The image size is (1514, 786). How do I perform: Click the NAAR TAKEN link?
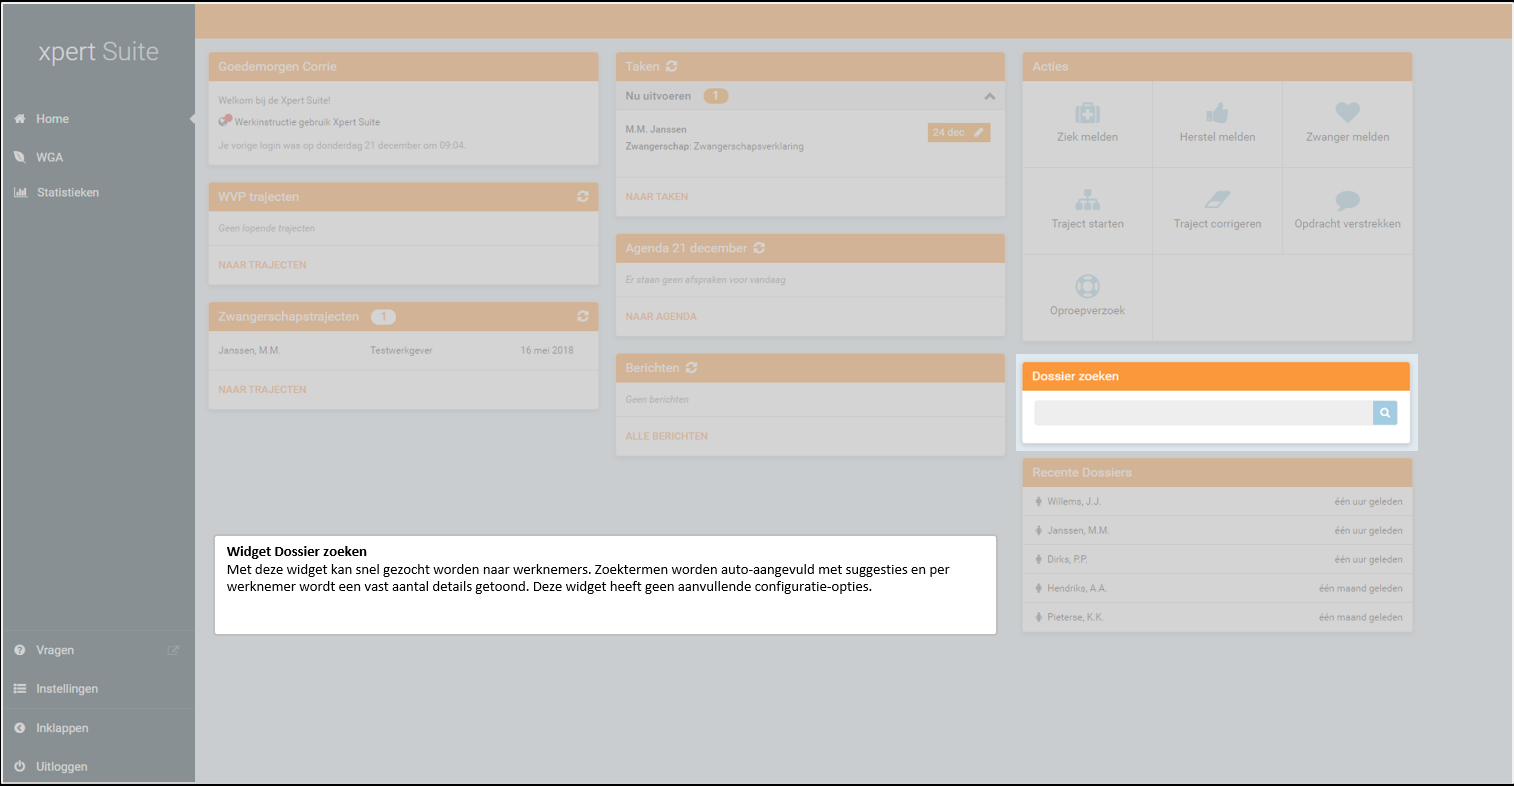pos(657,197)
